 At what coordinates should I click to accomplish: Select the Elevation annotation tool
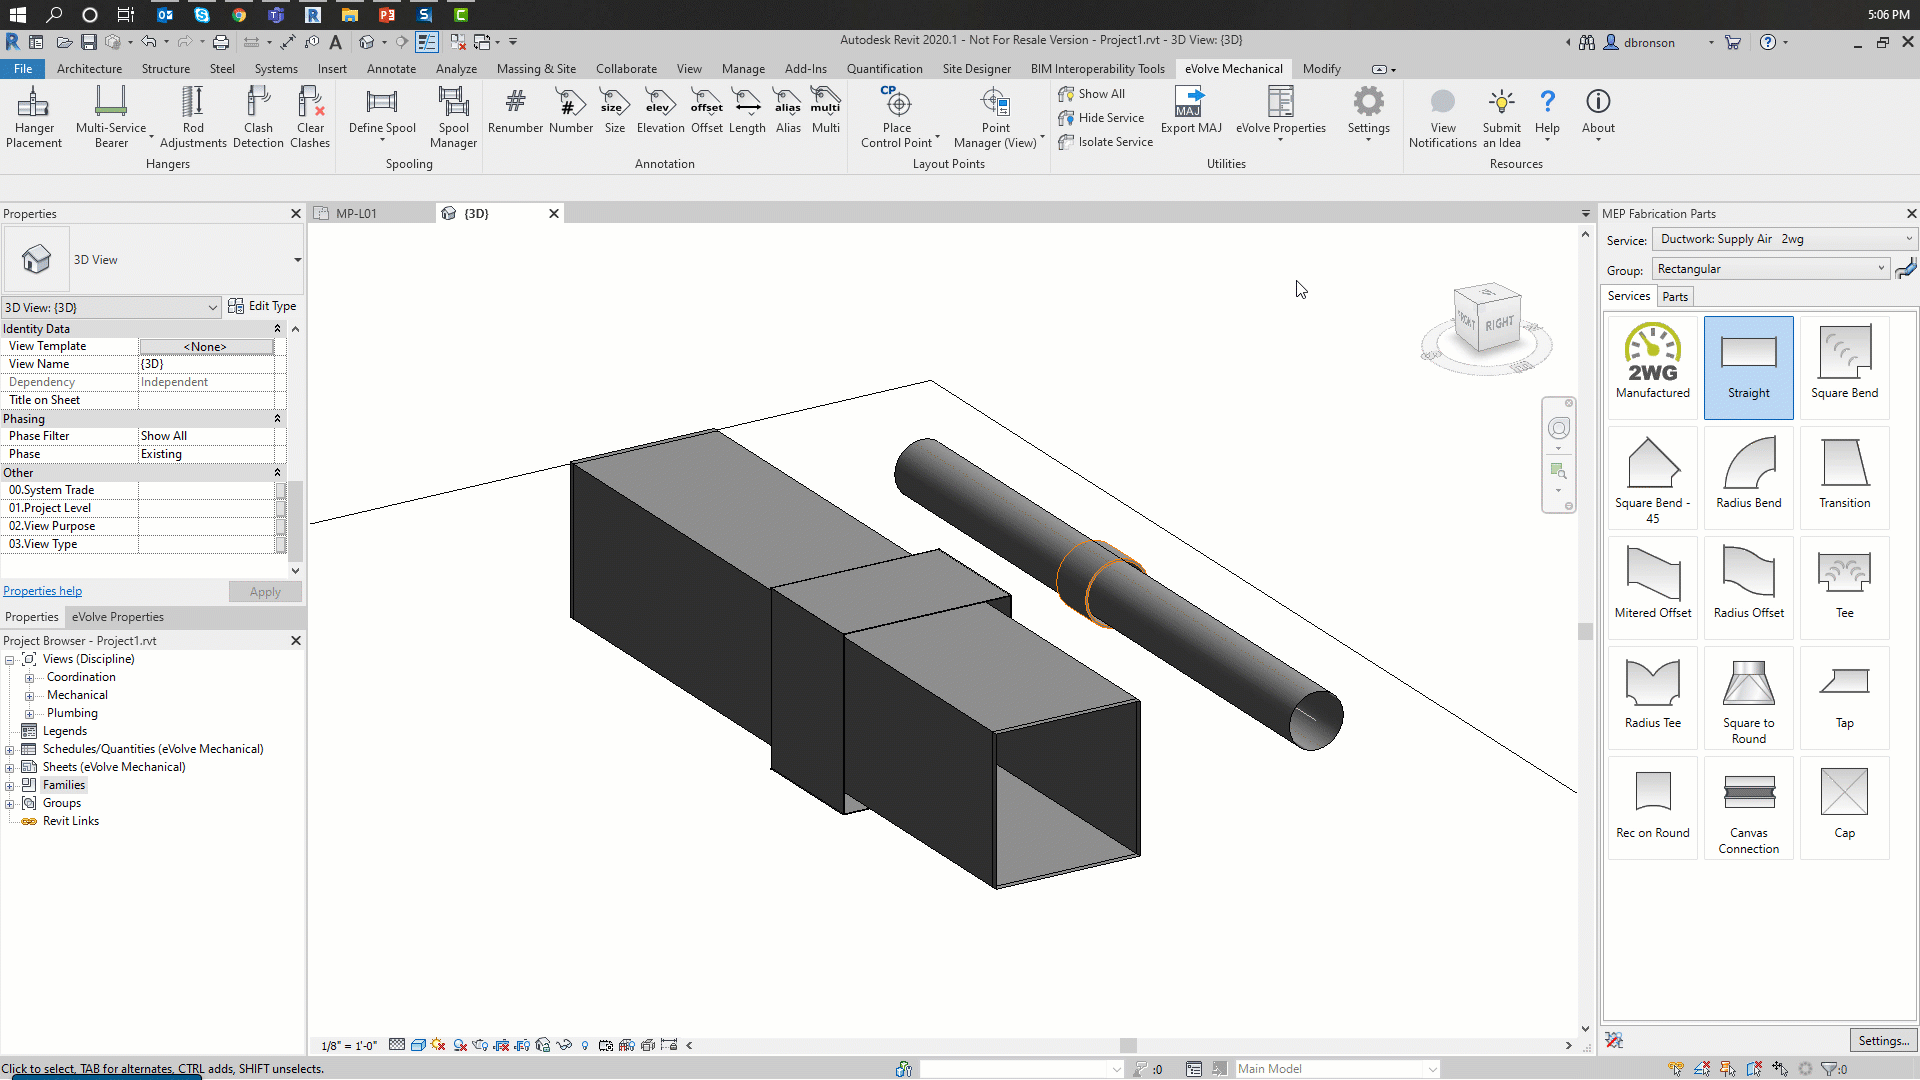click(x=660, y=110)
